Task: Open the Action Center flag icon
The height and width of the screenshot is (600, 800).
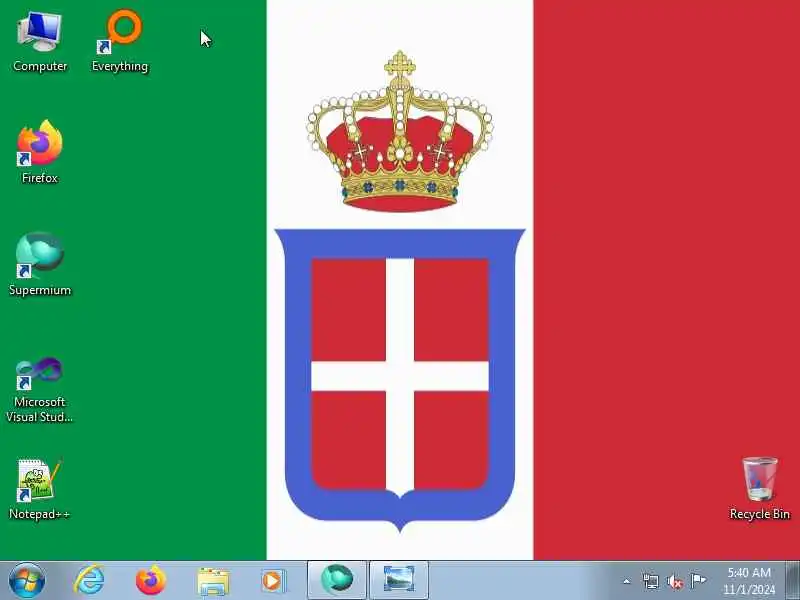Action: pyautogui.click(x=698, y=581)
